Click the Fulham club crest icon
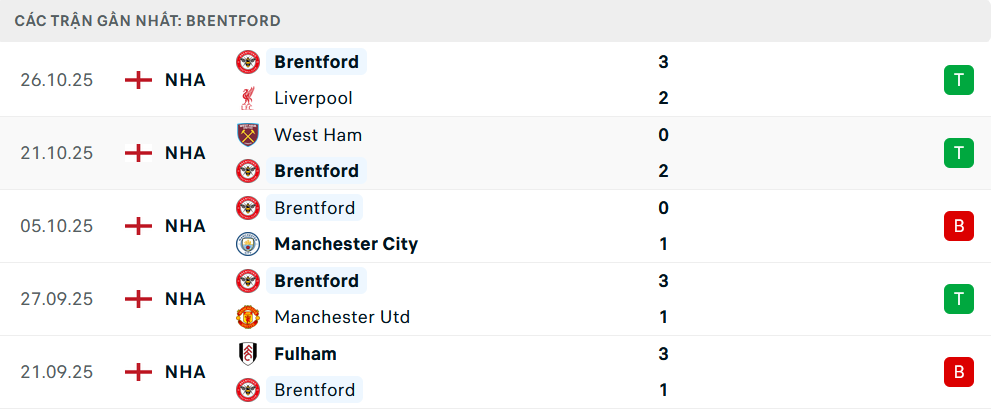This screenshot has width=992, height=411. pos(247,354)
